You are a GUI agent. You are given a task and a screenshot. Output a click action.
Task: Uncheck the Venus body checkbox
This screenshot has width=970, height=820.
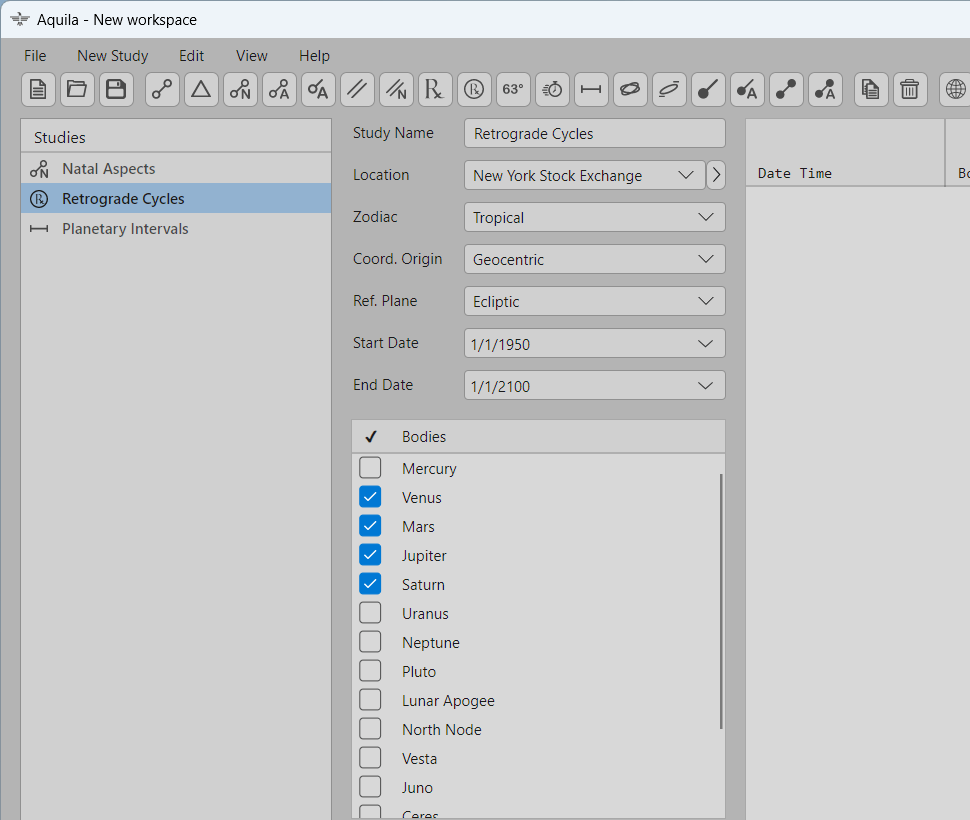pos(370,497)
